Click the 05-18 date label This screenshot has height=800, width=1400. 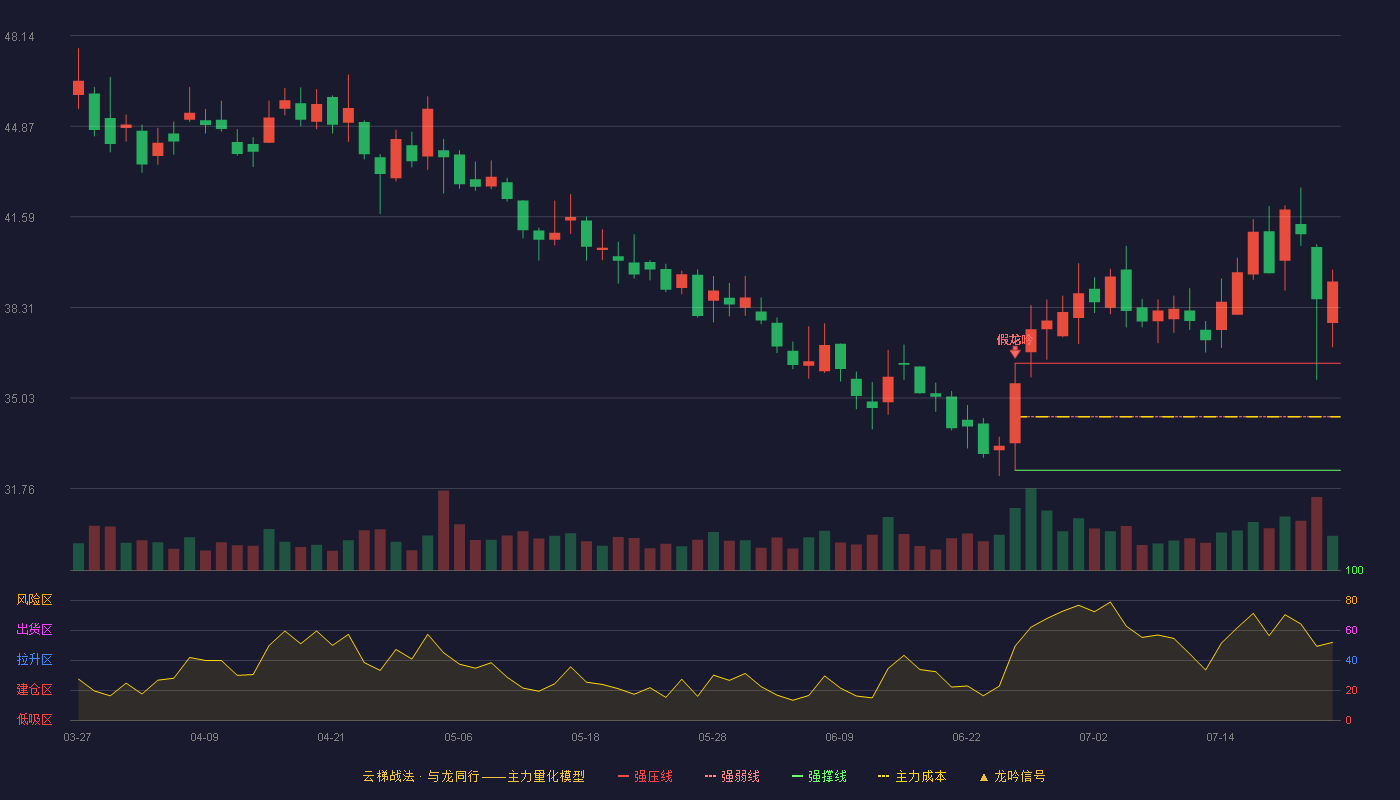585,737
